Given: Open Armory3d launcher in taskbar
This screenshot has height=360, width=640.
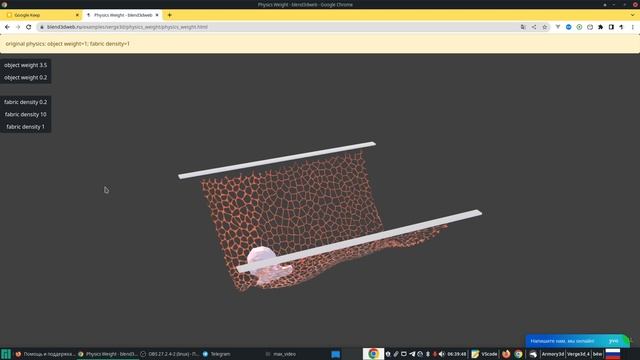Looking at the screenshot, I should [553, 354].
